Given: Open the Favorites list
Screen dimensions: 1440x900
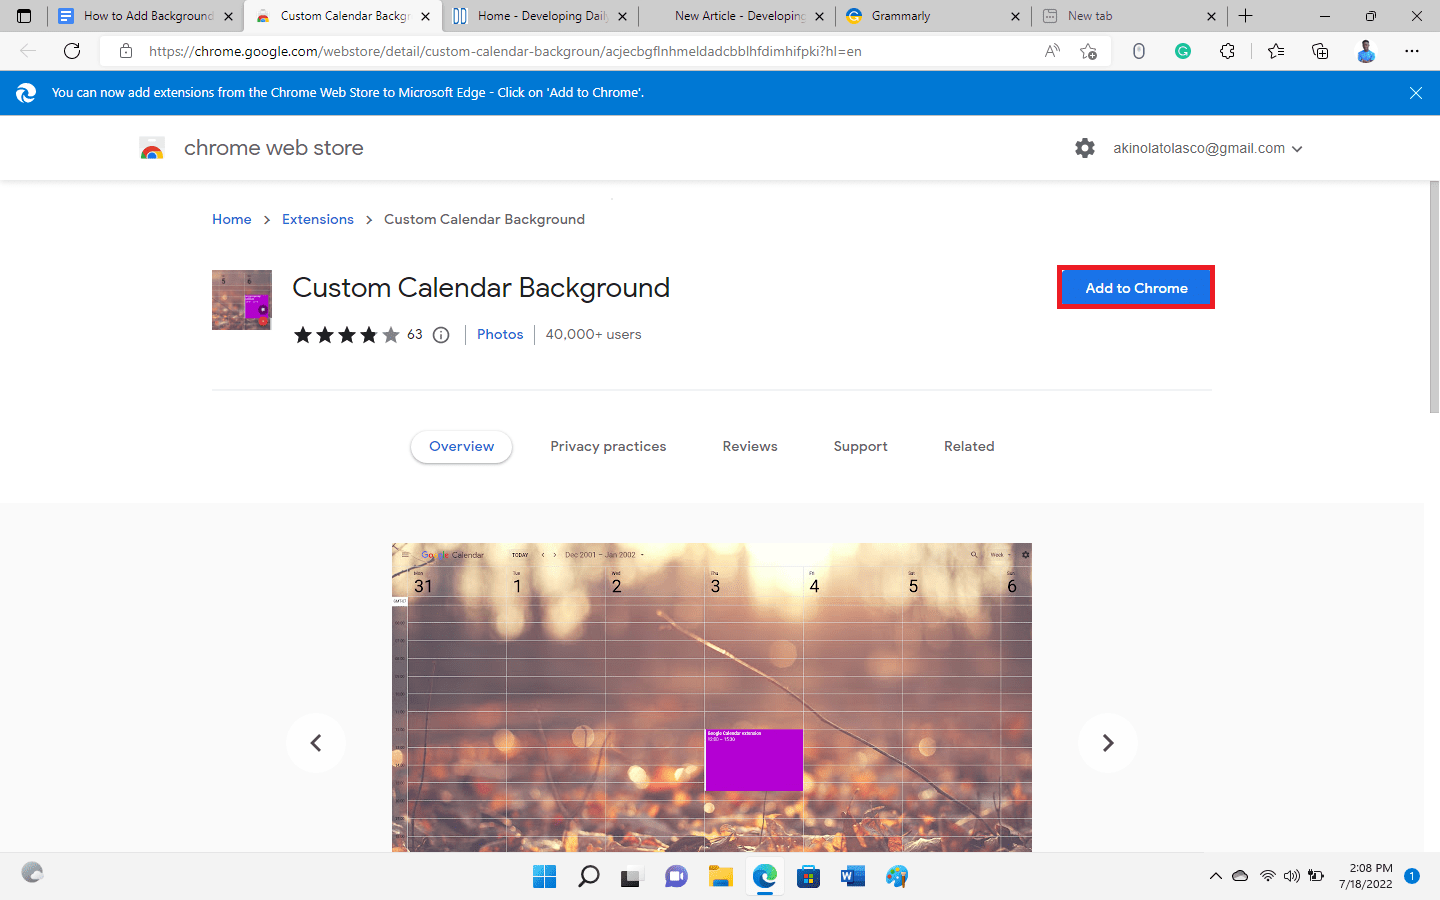Looking at the screenshot, I should click(1276, 51).
